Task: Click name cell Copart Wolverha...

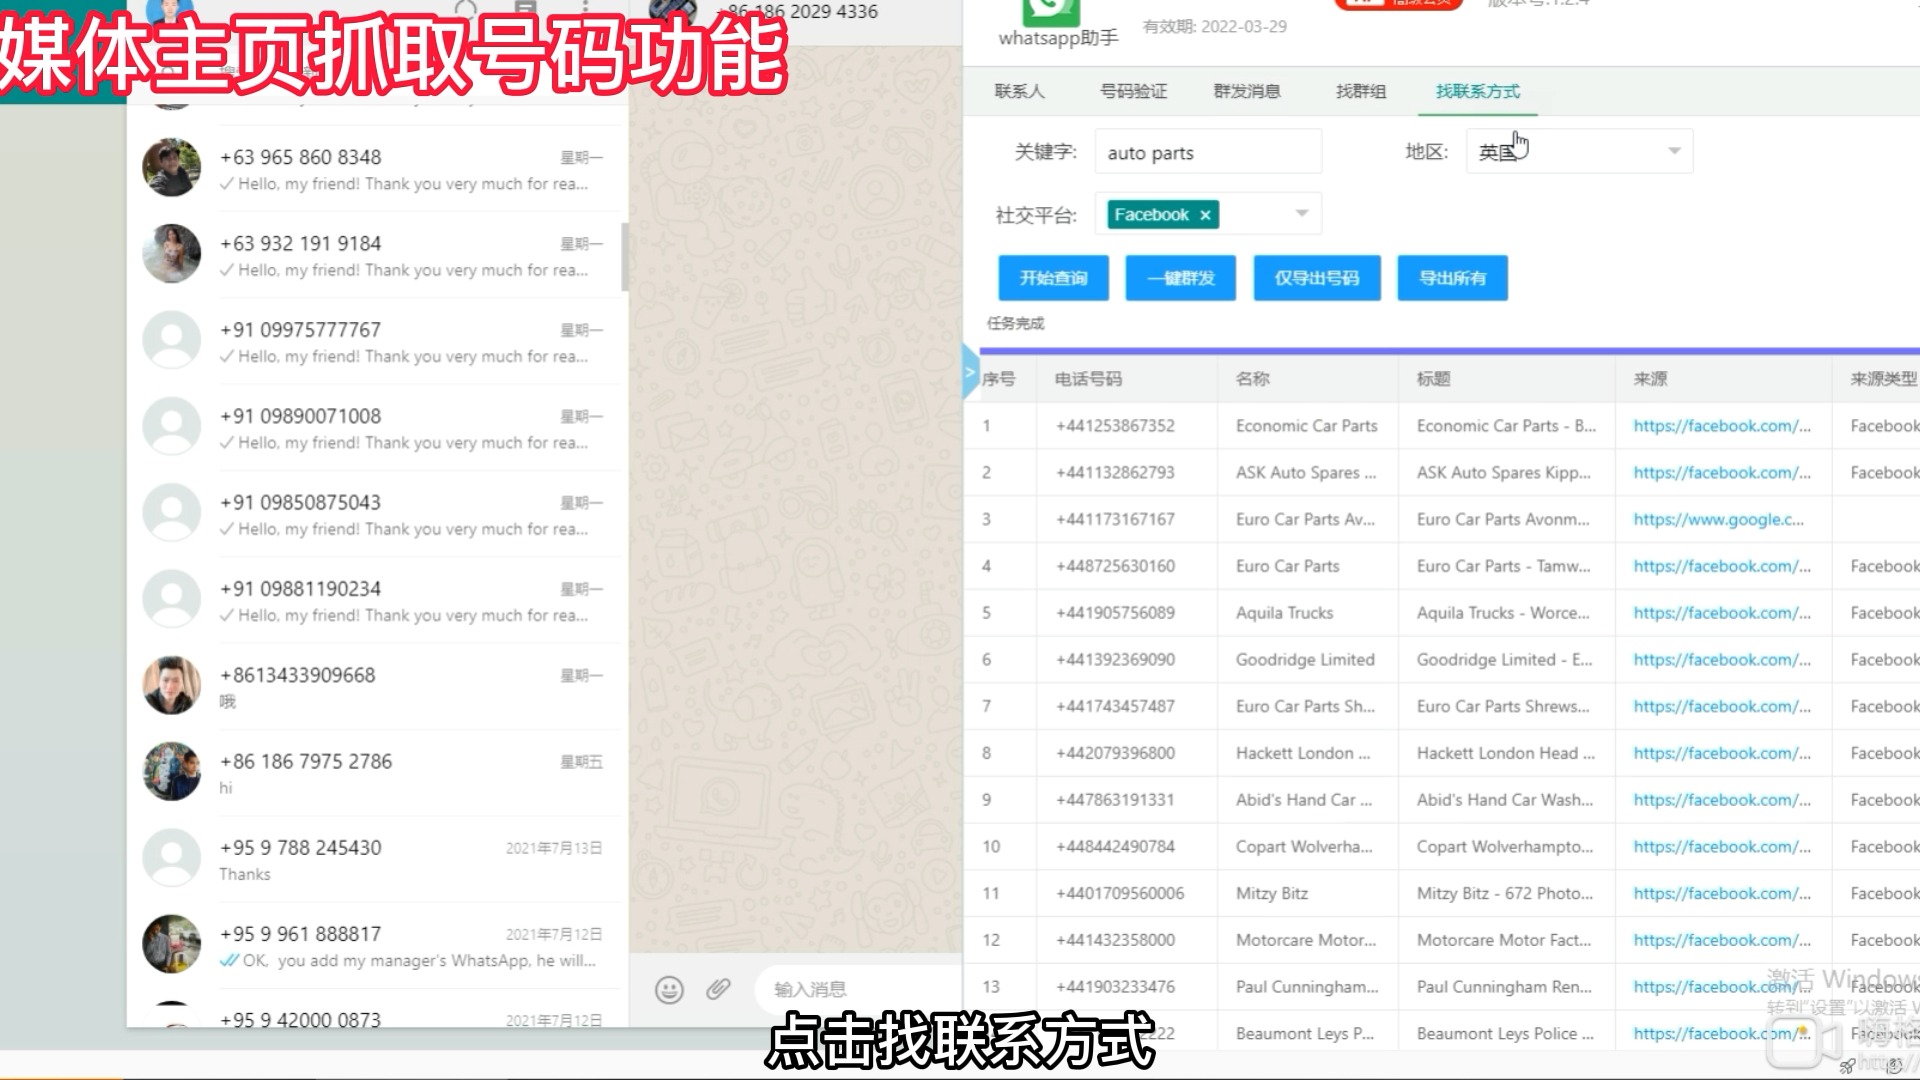Action: (x=1304, y=847)
